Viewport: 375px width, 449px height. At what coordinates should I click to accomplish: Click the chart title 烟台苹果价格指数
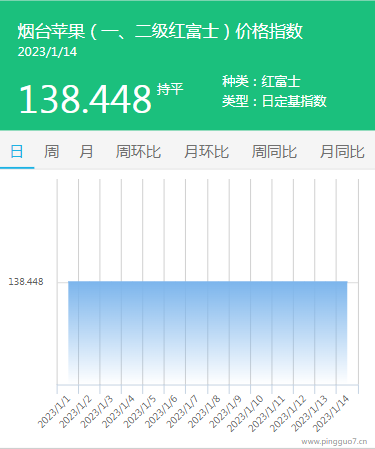point(160,31)
